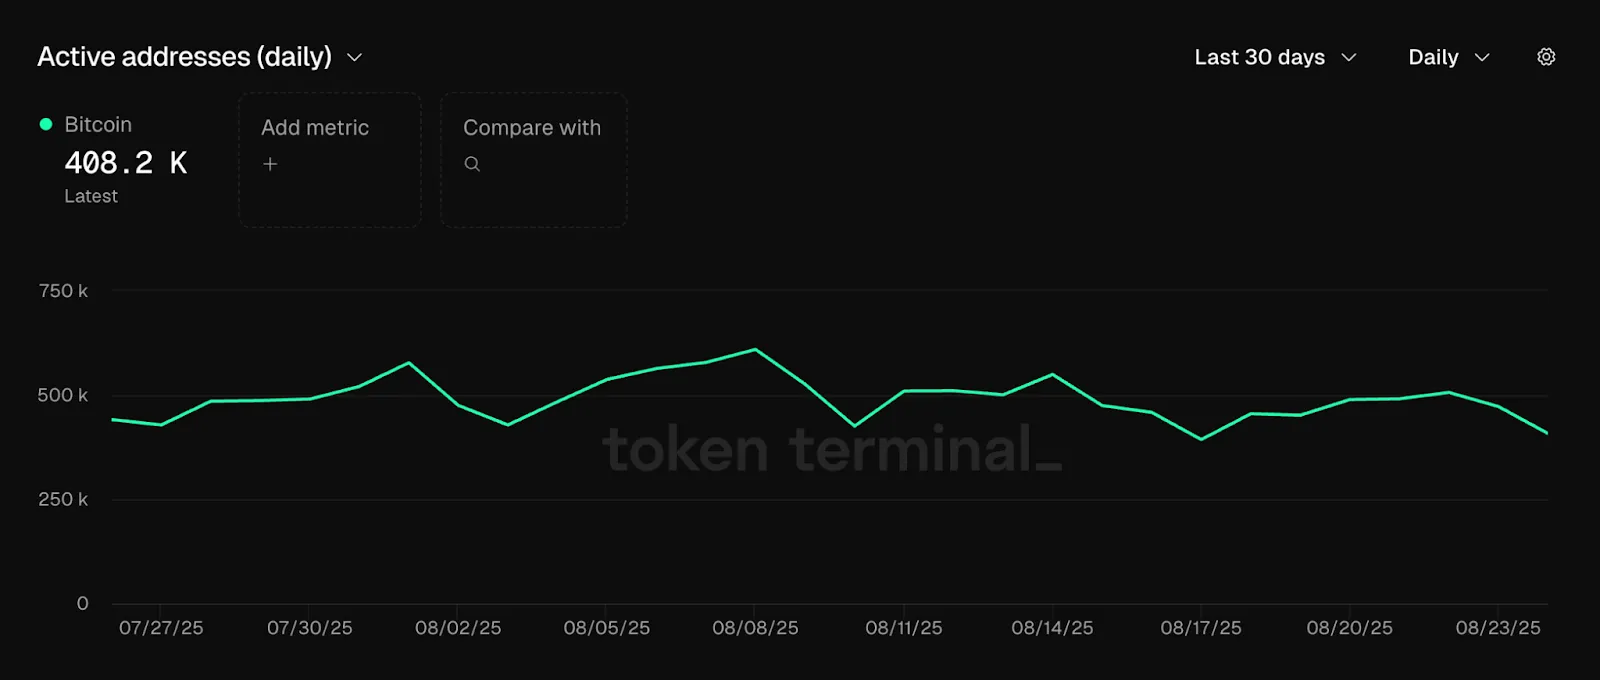Click the 408.2 K latest value
This screenshot has height=680, width=1600.
pos(125,162)
